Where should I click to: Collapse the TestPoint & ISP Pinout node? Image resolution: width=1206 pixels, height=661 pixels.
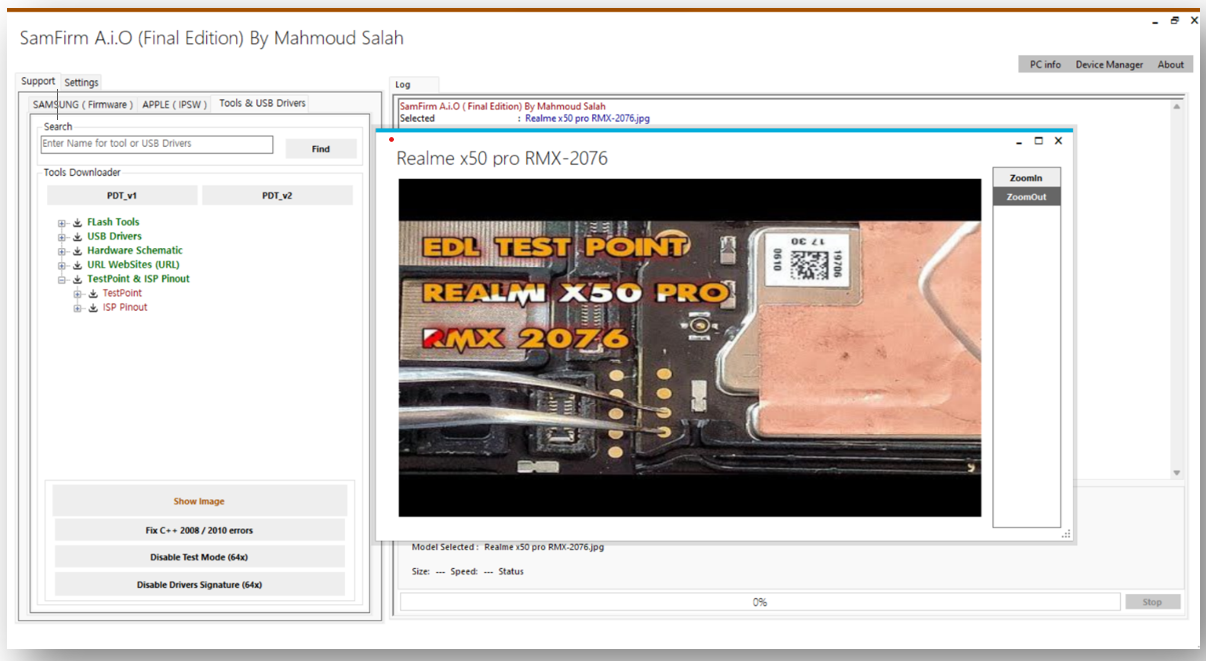click(62, 280)
